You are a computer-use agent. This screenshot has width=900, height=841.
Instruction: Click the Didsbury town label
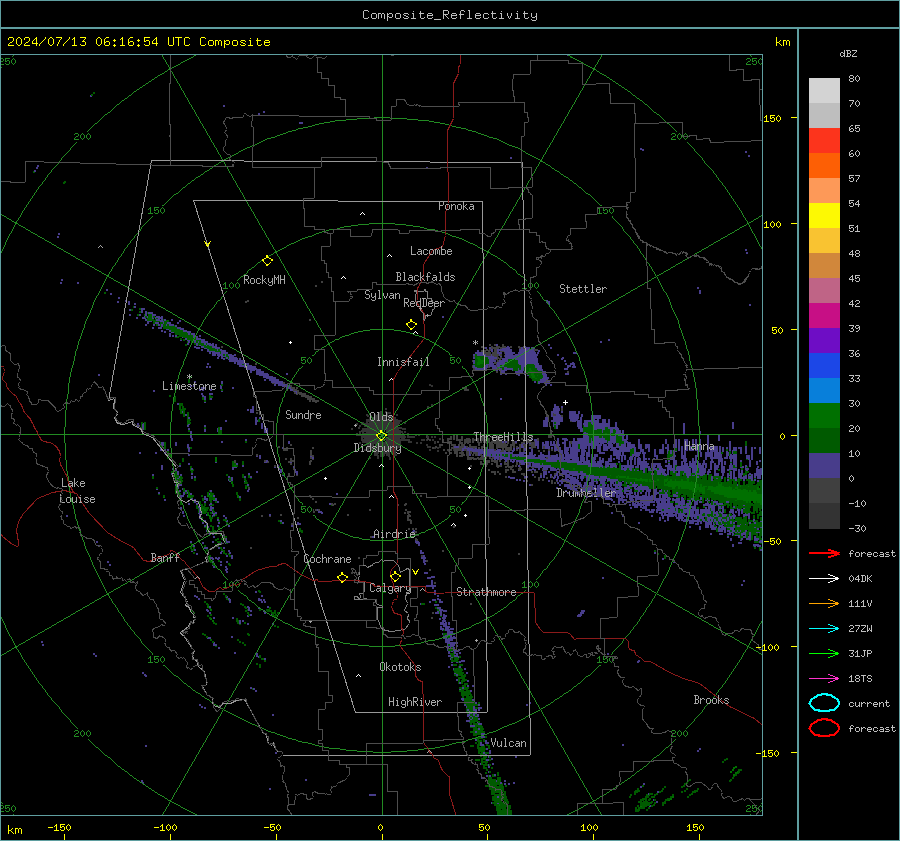coord(377,448)
